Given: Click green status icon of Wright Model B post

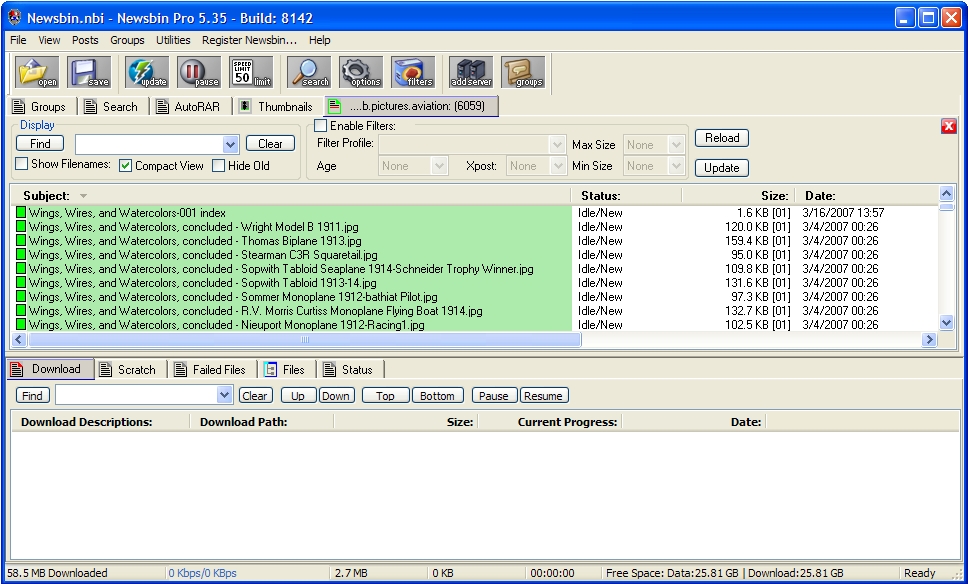Looking at the screenshot, I should pos(21,227).
